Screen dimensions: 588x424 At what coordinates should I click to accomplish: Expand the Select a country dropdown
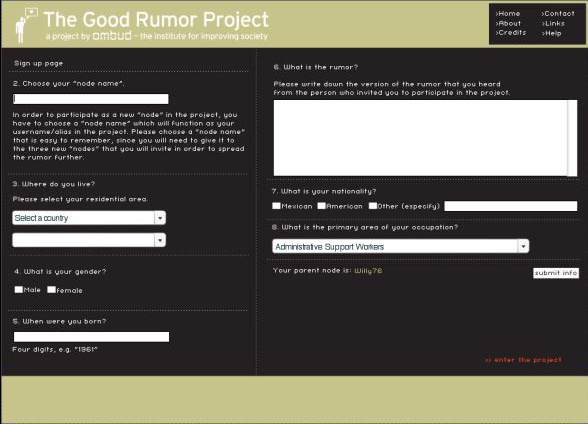(x=89, y=218)
